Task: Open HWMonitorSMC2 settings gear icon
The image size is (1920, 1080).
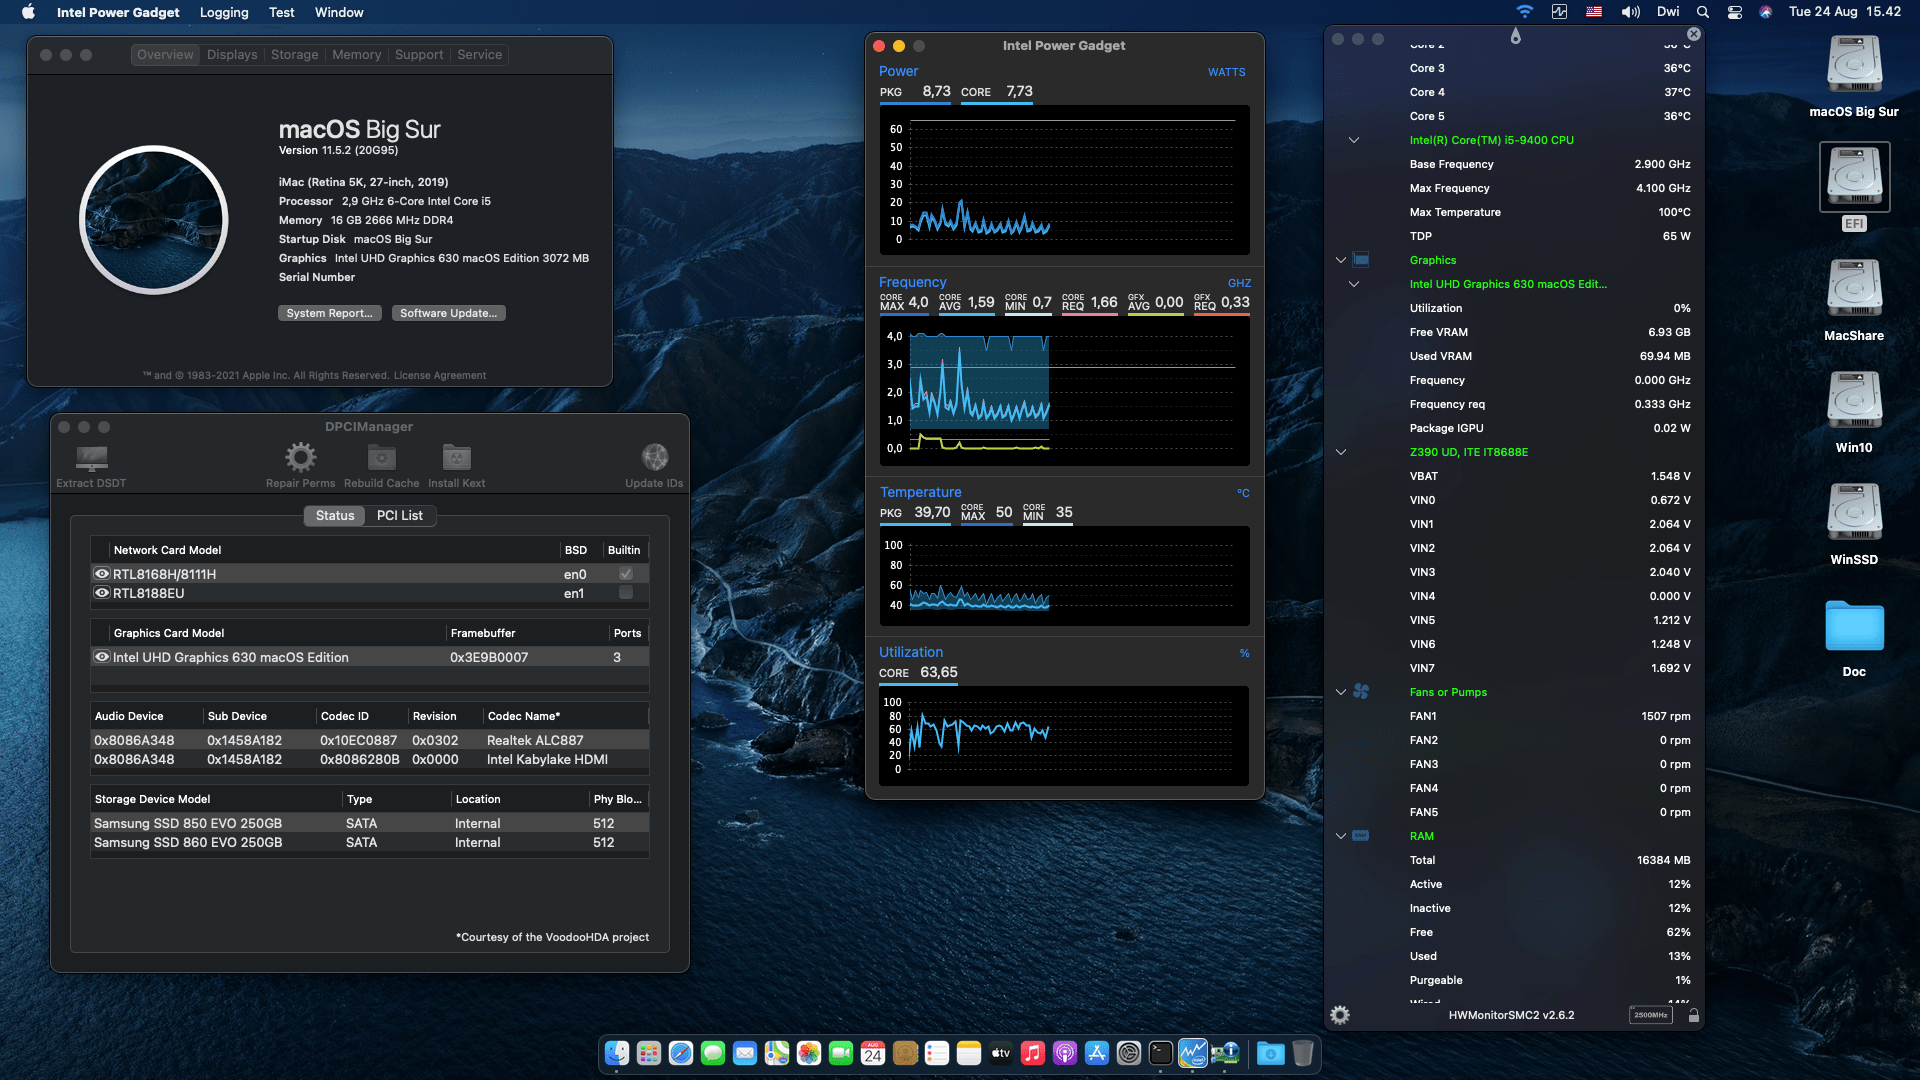Action: click(x=1340, y=1015)
